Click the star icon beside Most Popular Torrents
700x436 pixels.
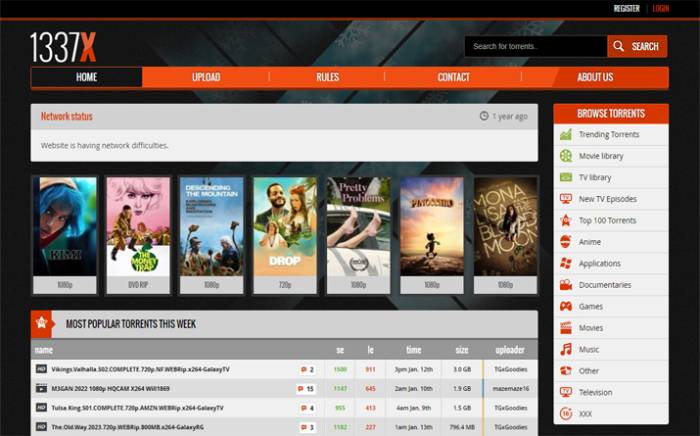(42, 322)
